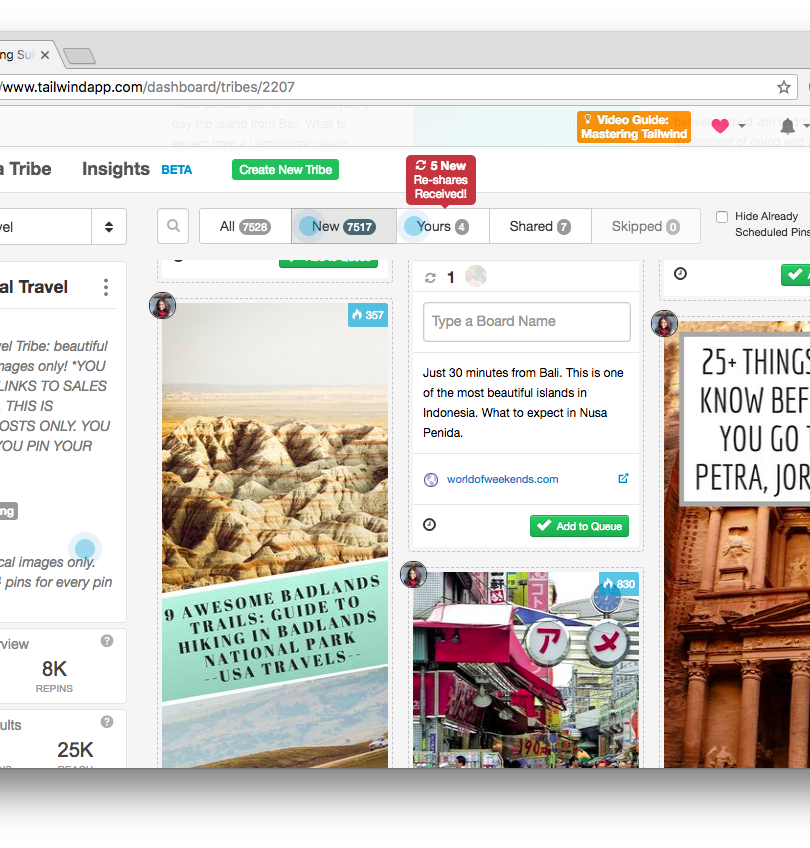Click the 8K REPINS statistic
The width and height of the screenshot is (810, 848).
[54, 676]
